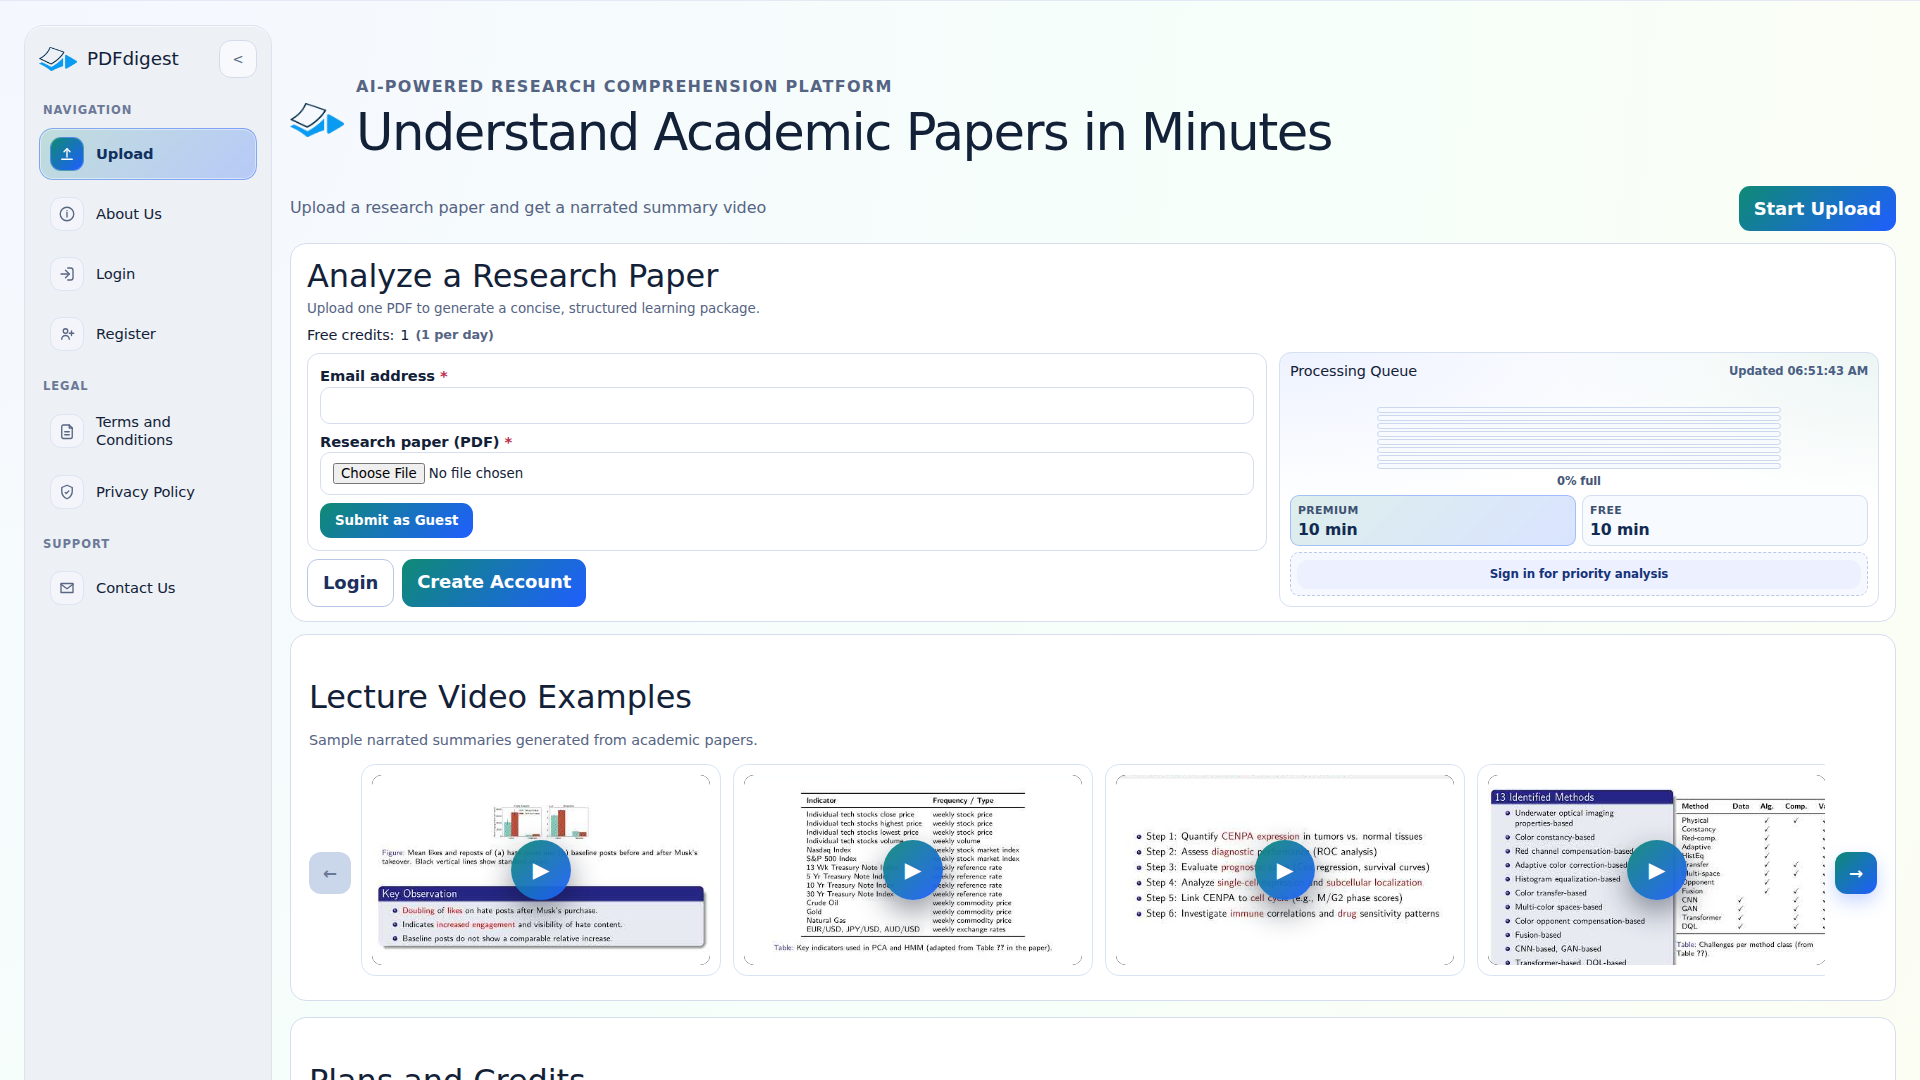
Task: Click the Privacy Policy shield icon
Action: click(67, 492)
